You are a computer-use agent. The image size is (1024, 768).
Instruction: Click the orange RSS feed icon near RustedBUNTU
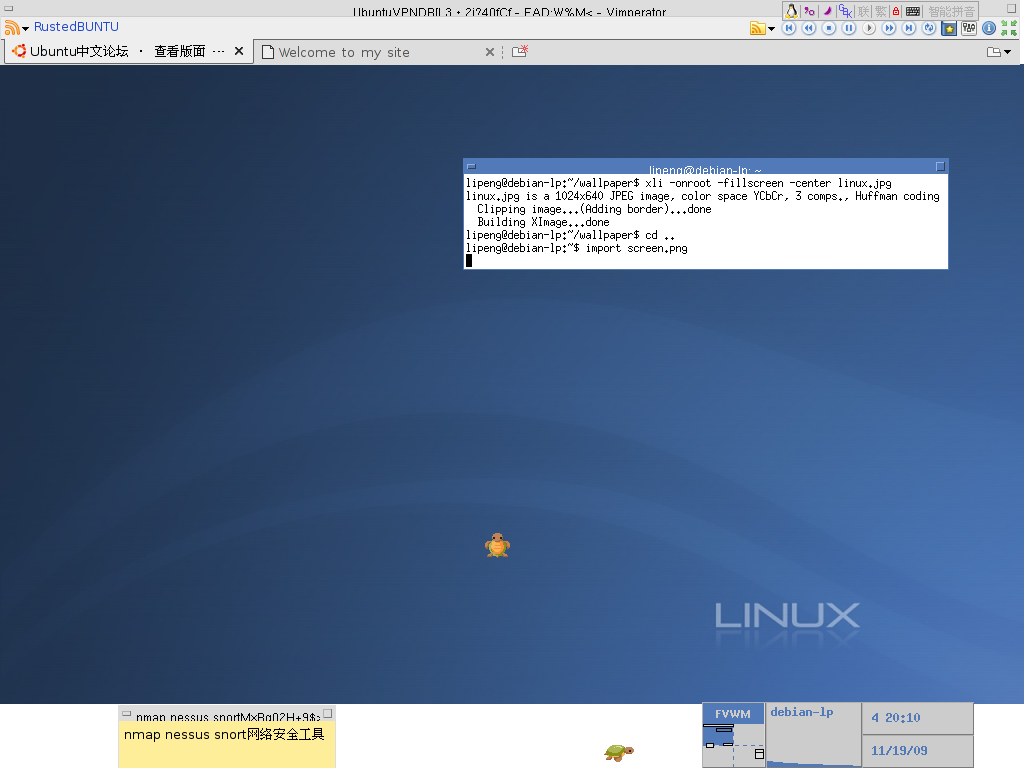[x=12, y=27]
